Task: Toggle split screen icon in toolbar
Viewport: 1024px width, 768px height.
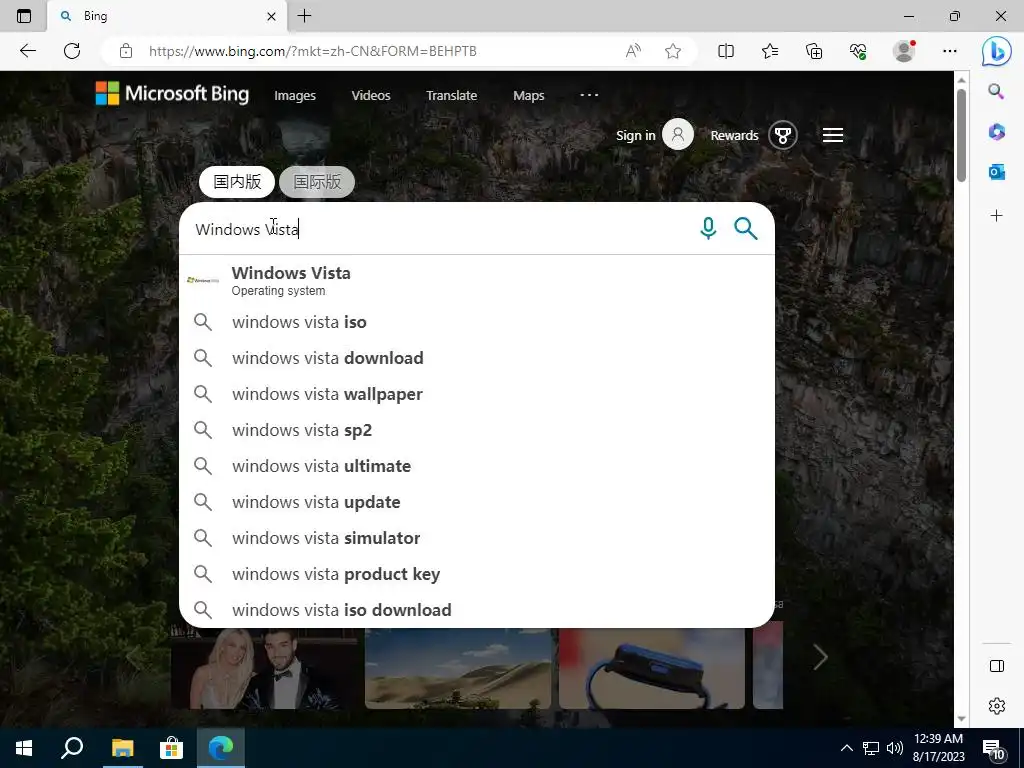Action: (726, 51)
